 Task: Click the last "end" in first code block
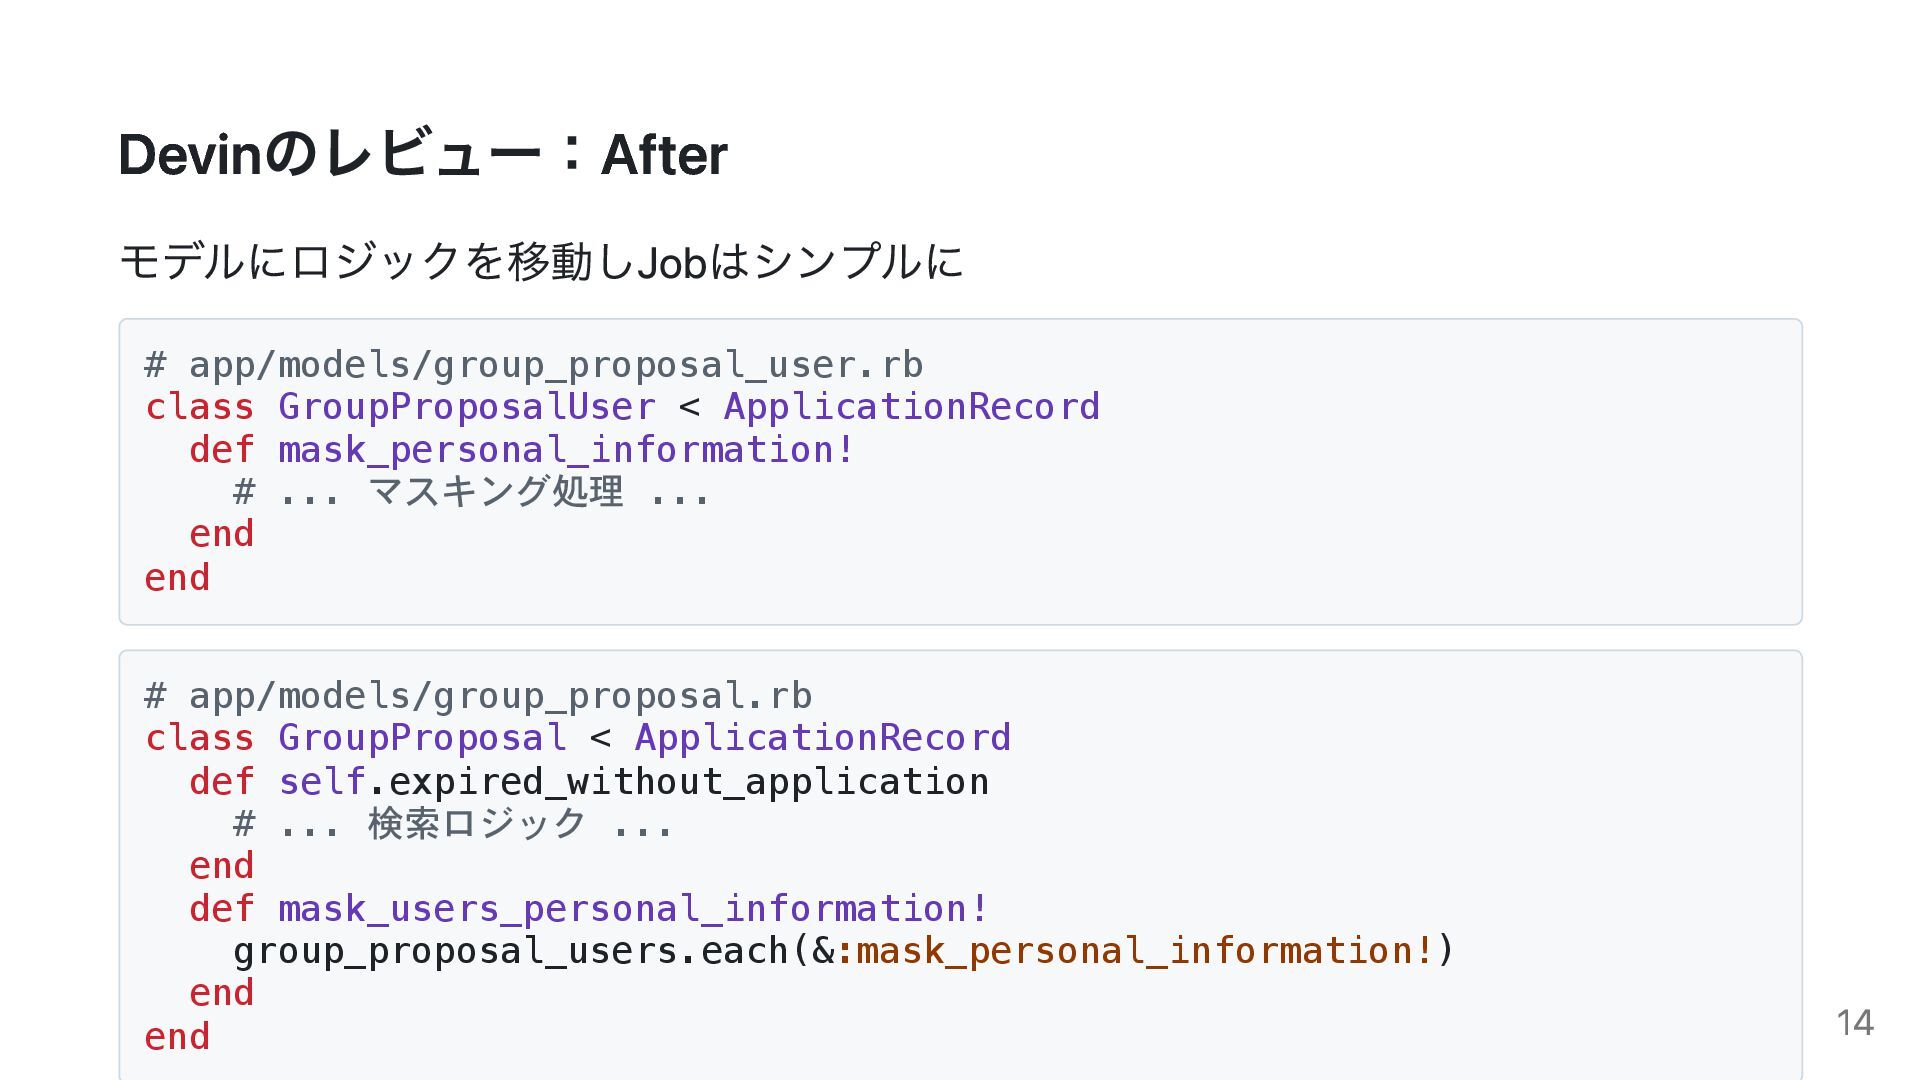tap(177, 578)
